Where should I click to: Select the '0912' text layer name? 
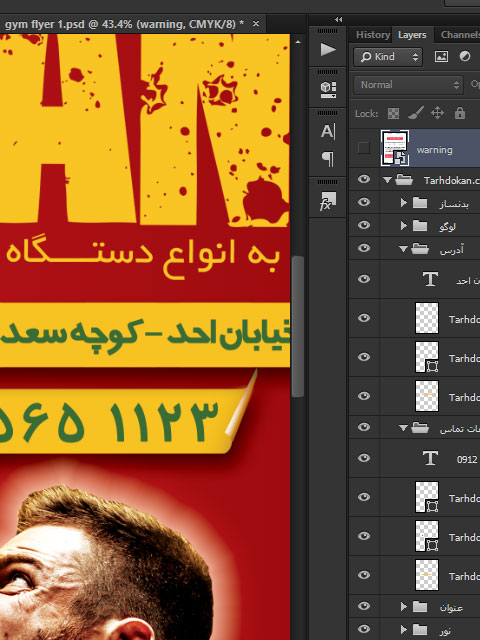pos(467,459)
